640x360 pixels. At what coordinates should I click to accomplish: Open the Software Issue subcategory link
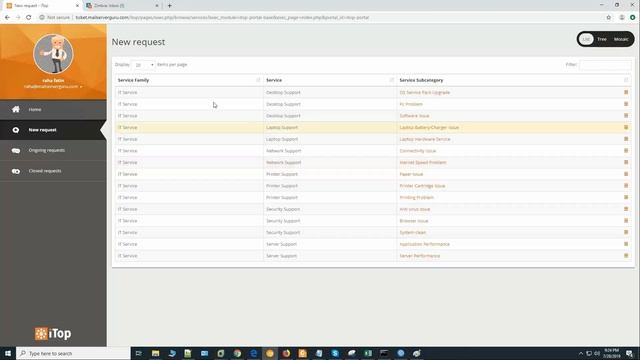tap(414, 116)
